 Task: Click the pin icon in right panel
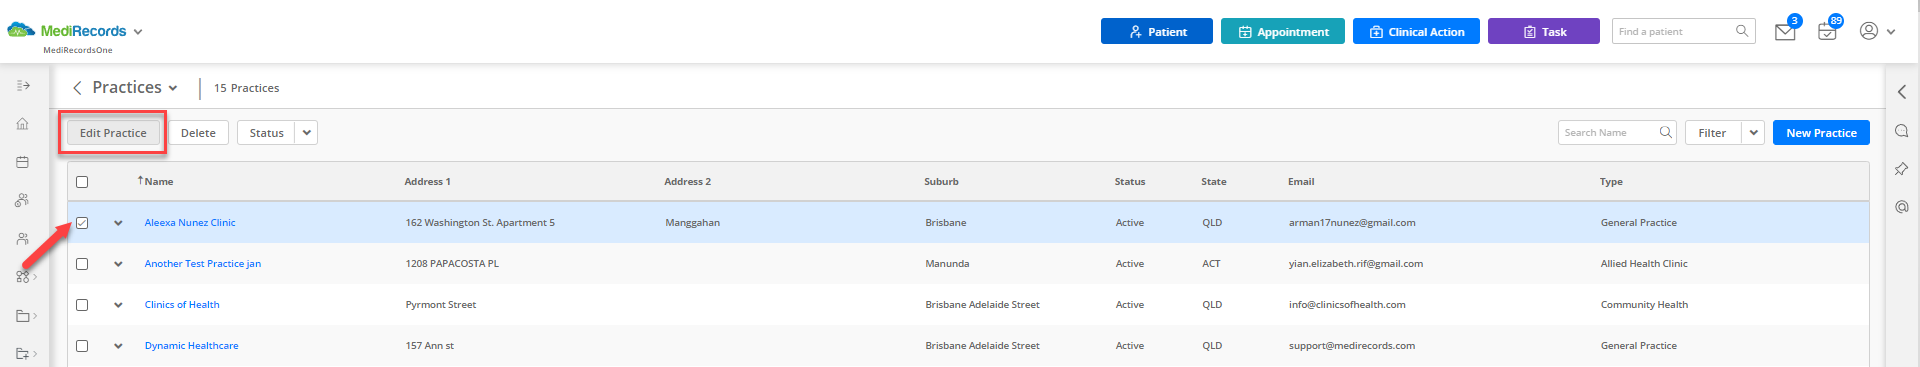(x=1902, y=169)
